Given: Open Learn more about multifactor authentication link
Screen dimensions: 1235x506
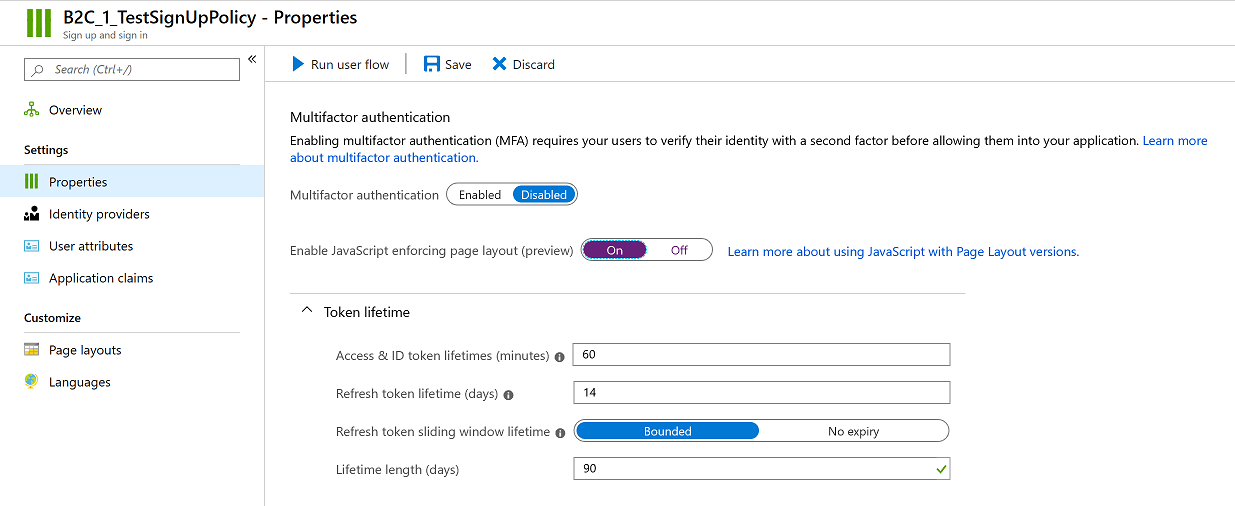Looking at the screenshot, I should click(748, 149).
